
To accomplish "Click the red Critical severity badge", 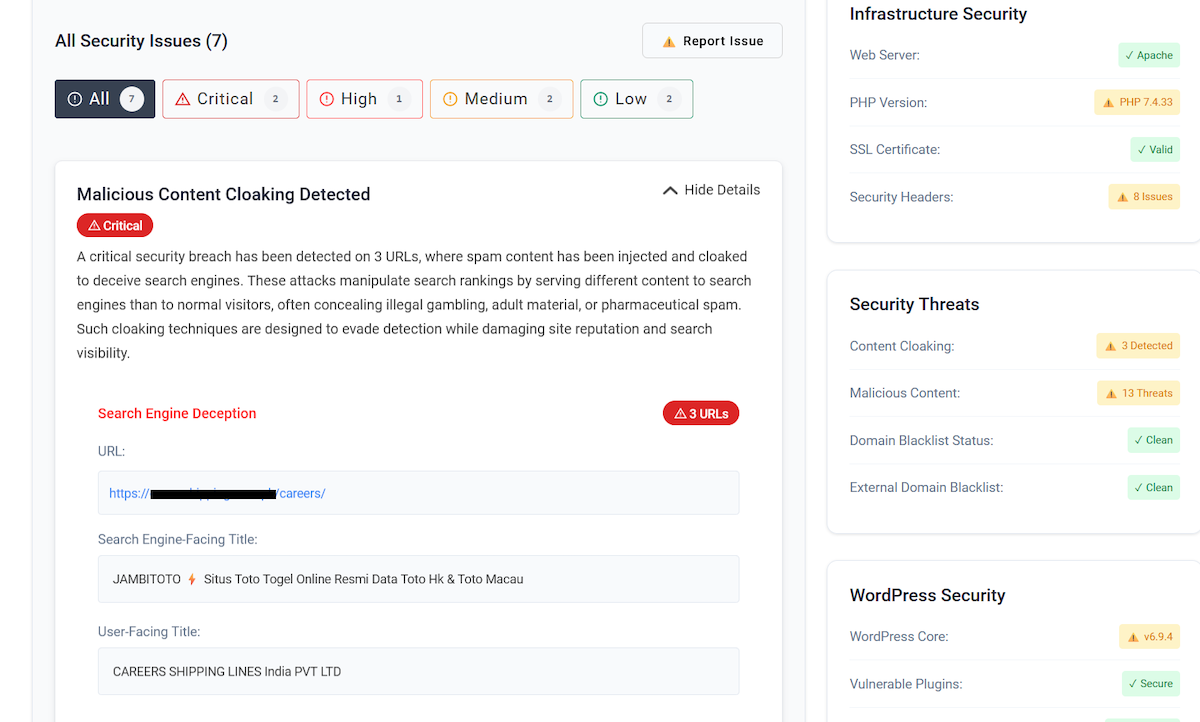I will pyautogui.click(x=115, y=225).
